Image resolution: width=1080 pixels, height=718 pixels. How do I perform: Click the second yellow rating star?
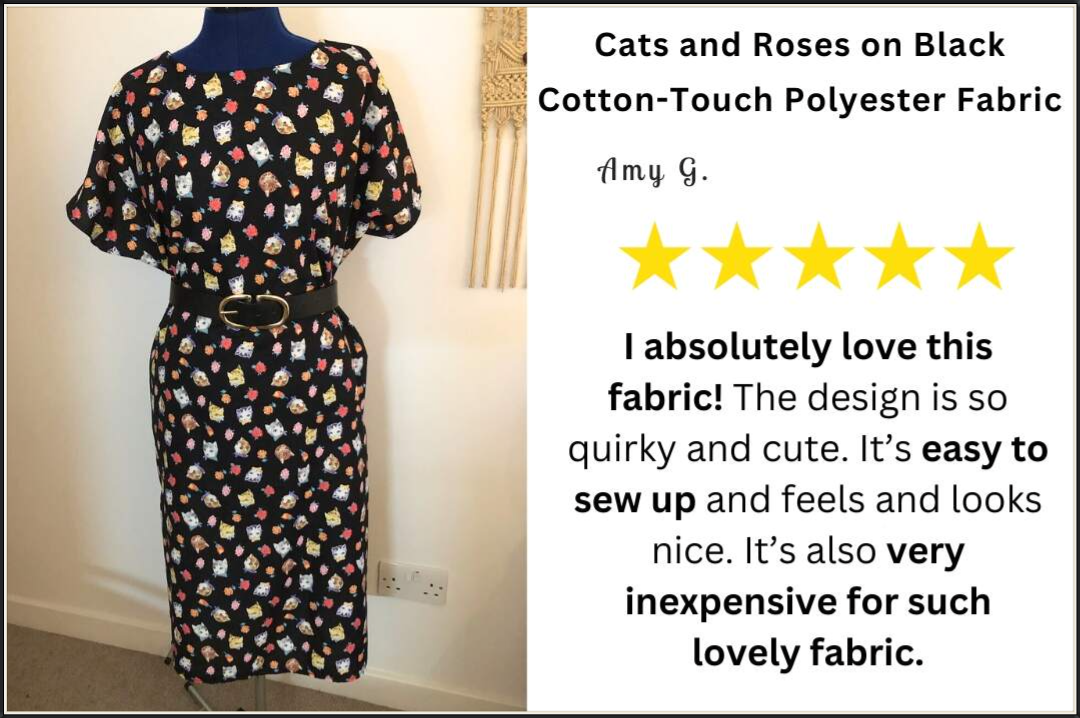point(736,257)
